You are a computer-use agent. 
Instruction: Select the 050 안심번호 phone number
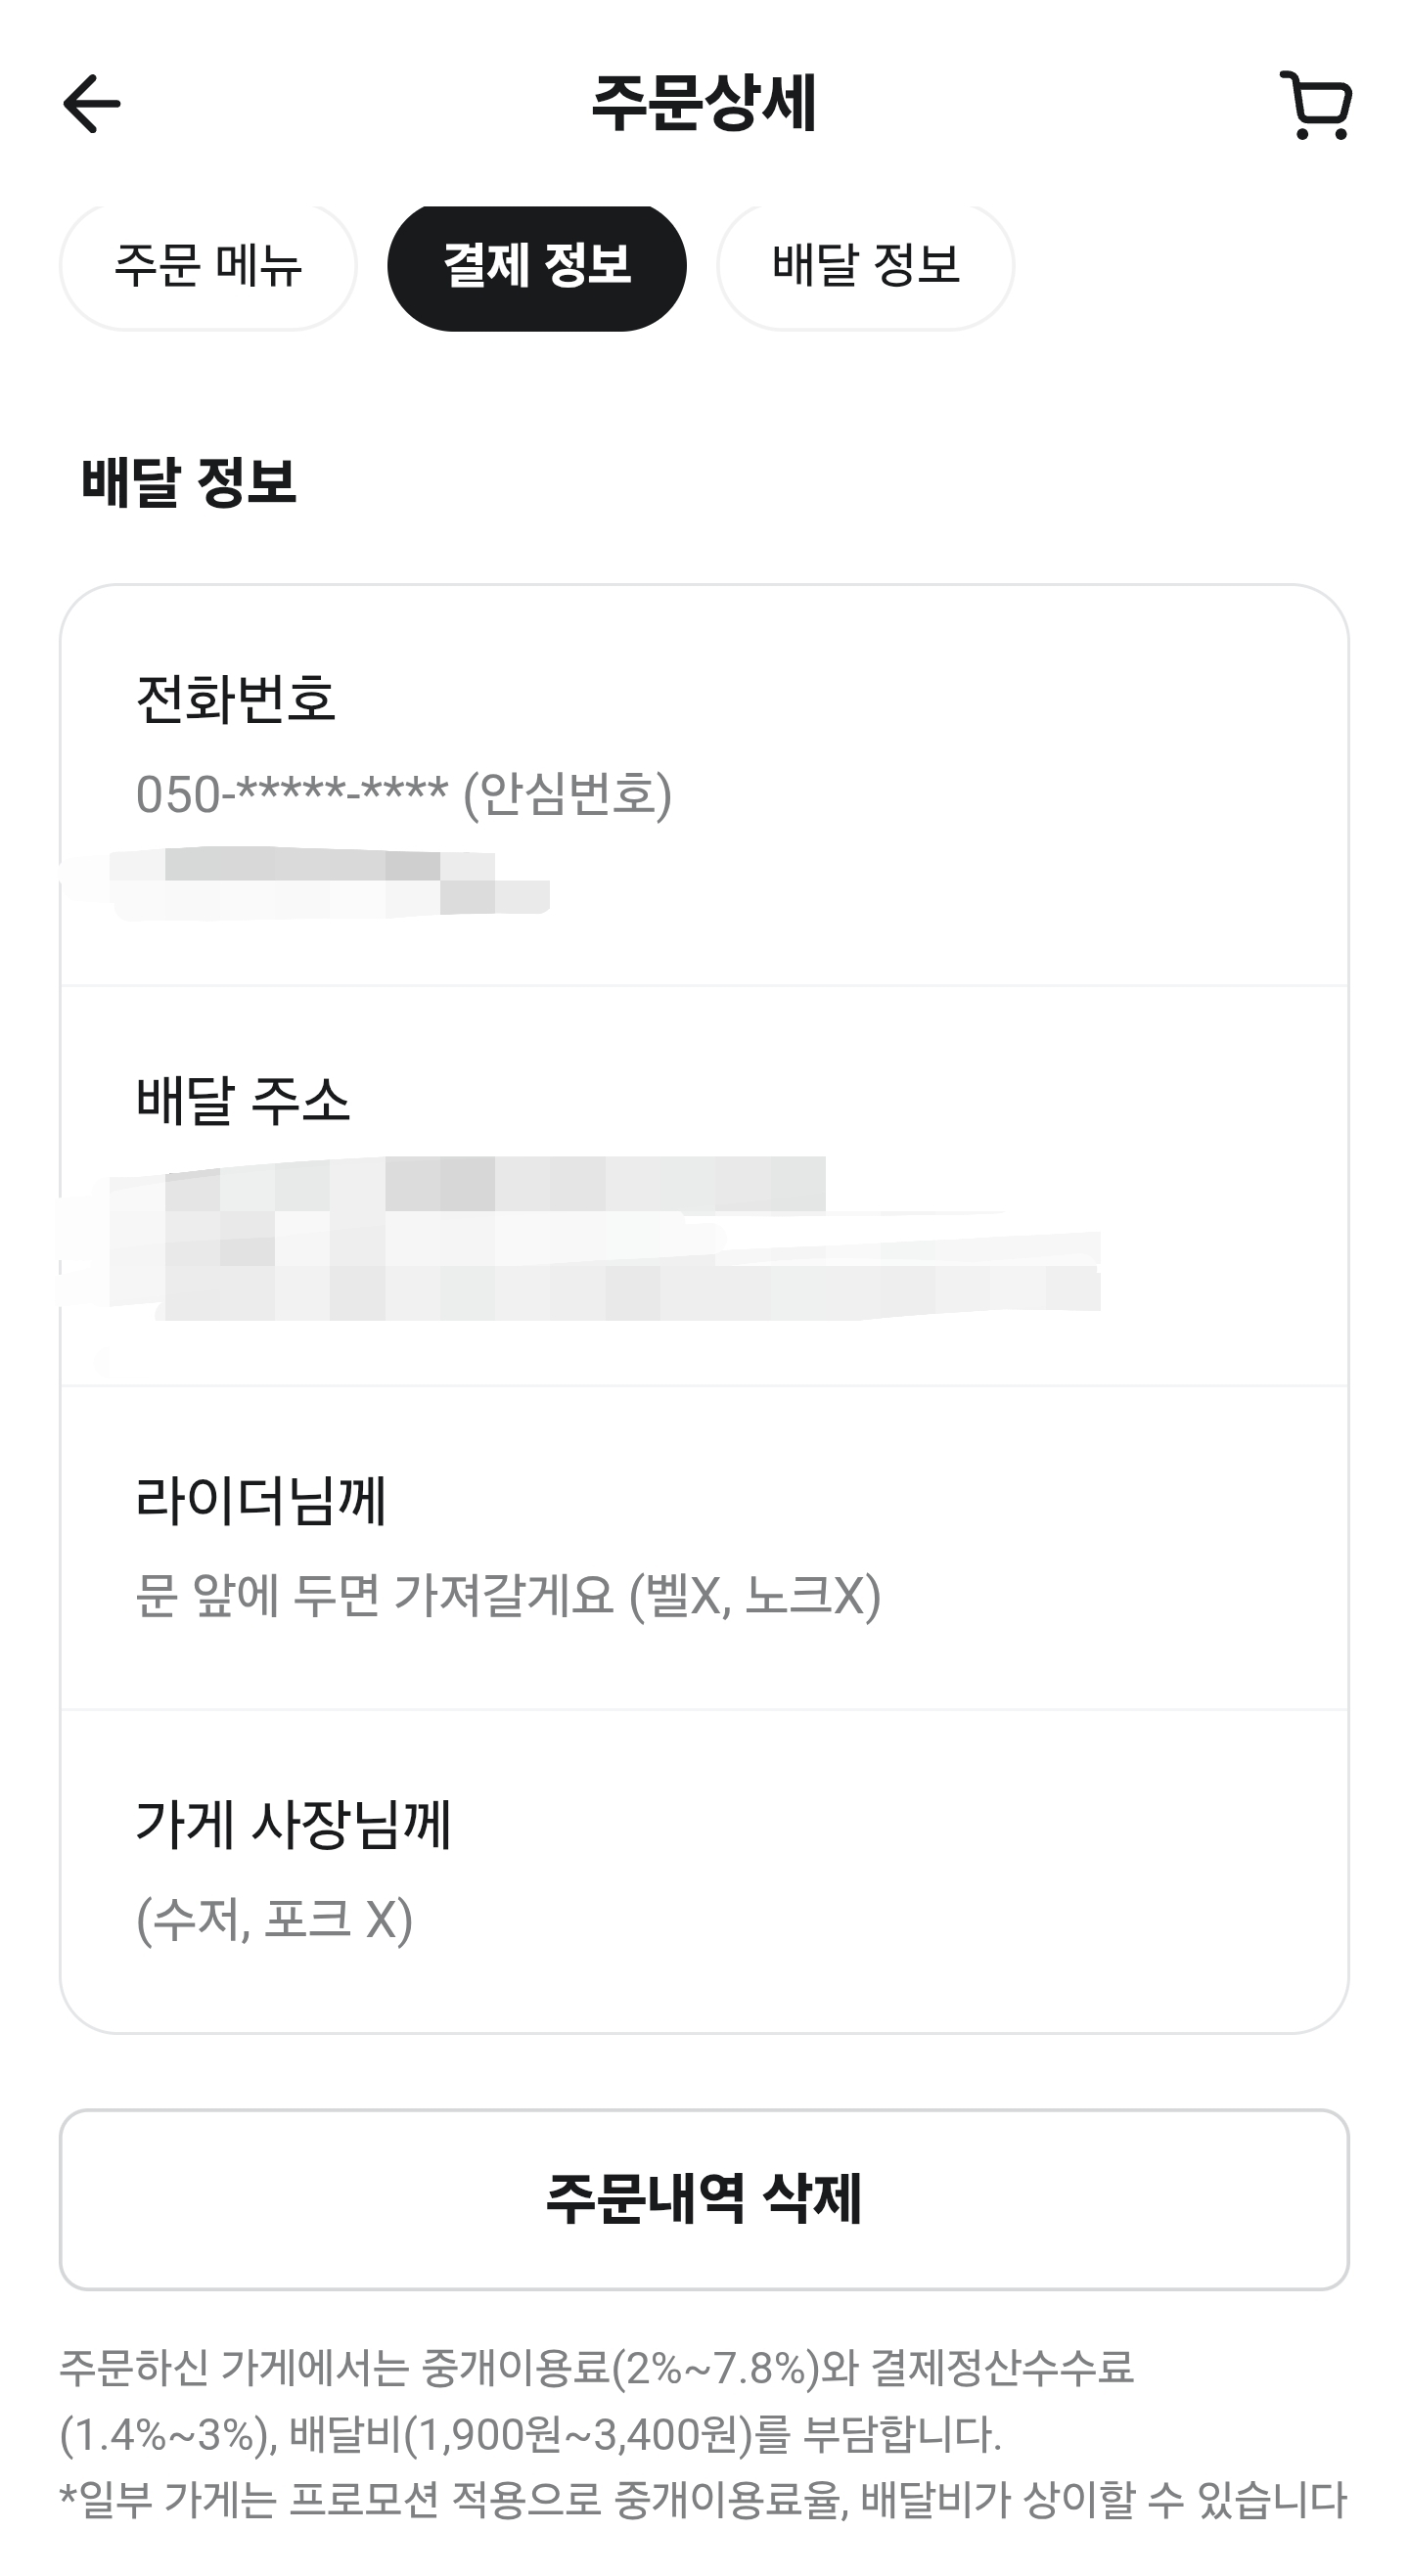[403, 795]
